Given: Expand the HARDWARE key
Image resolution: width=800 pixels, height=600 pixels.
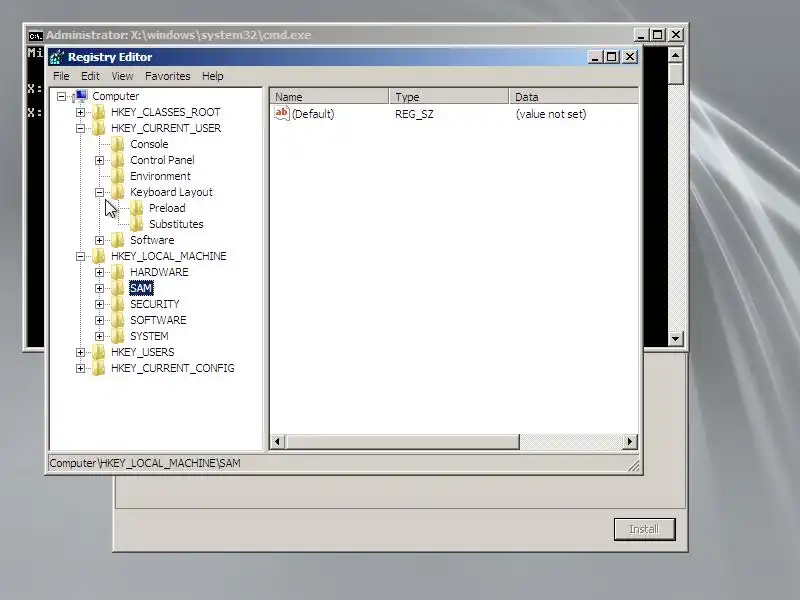Looking at the screenshot, I should [x=99, y=272].
